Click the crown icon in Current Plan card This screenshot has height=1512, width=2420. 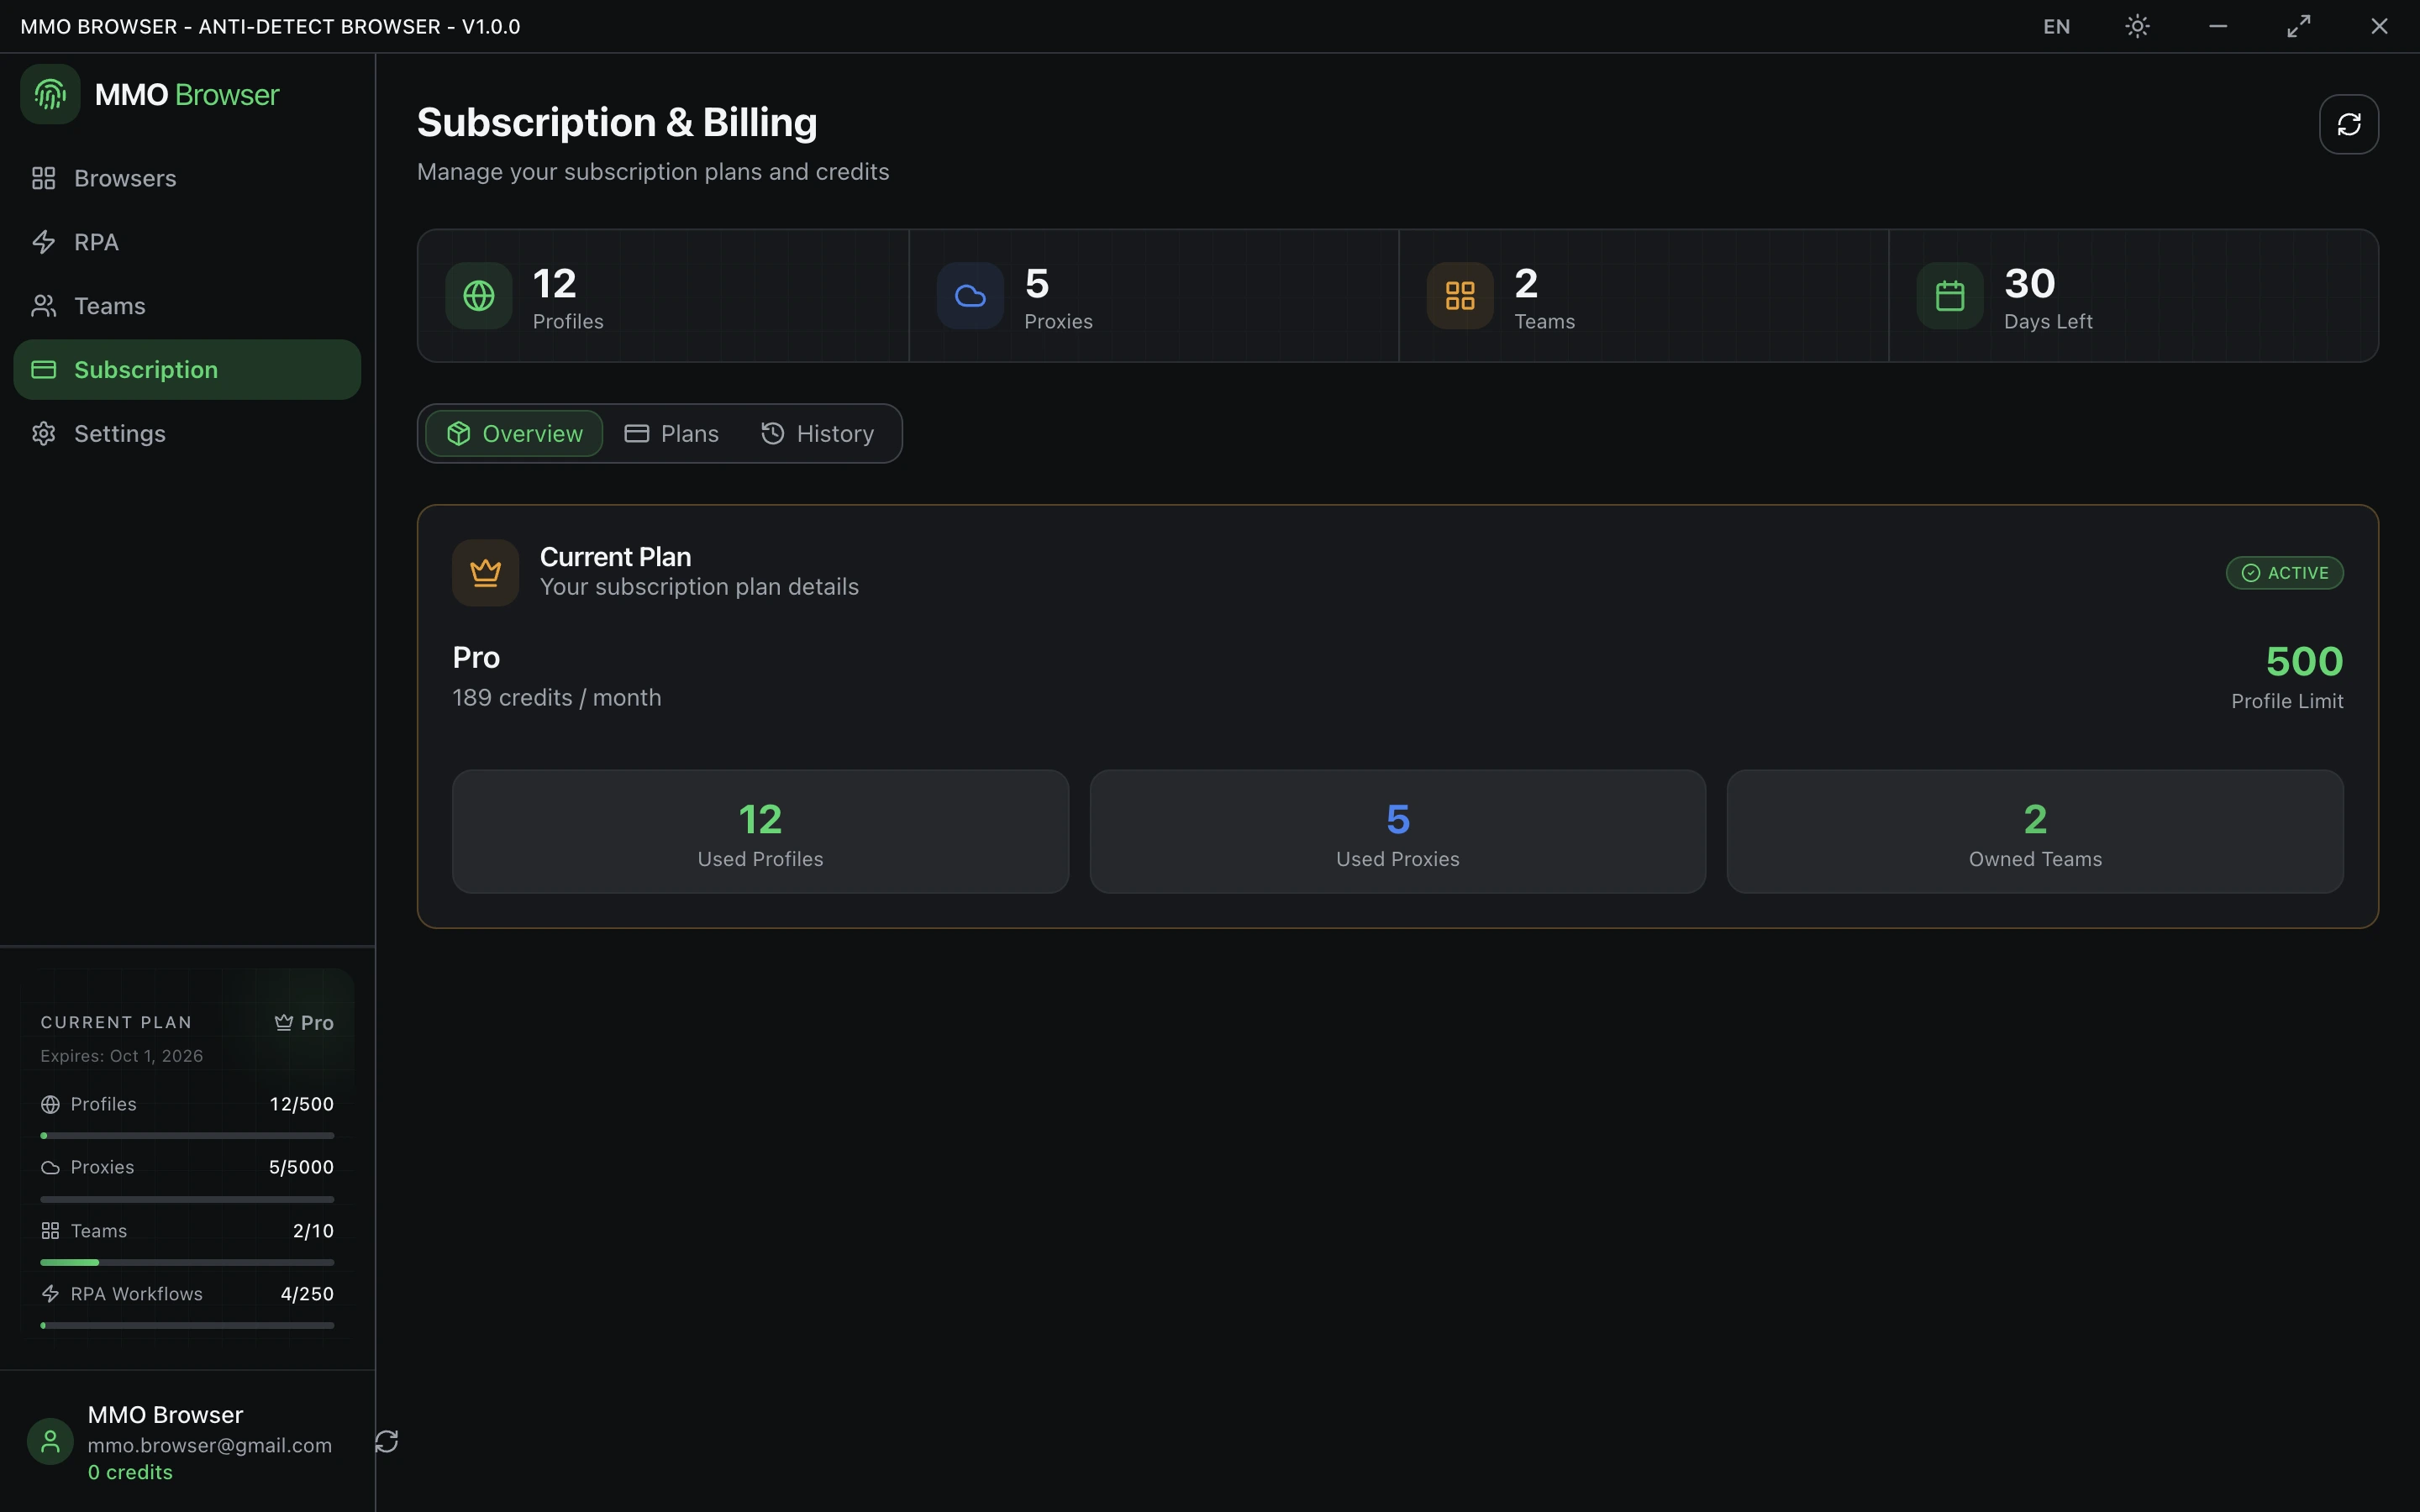(x=485, y=573)
